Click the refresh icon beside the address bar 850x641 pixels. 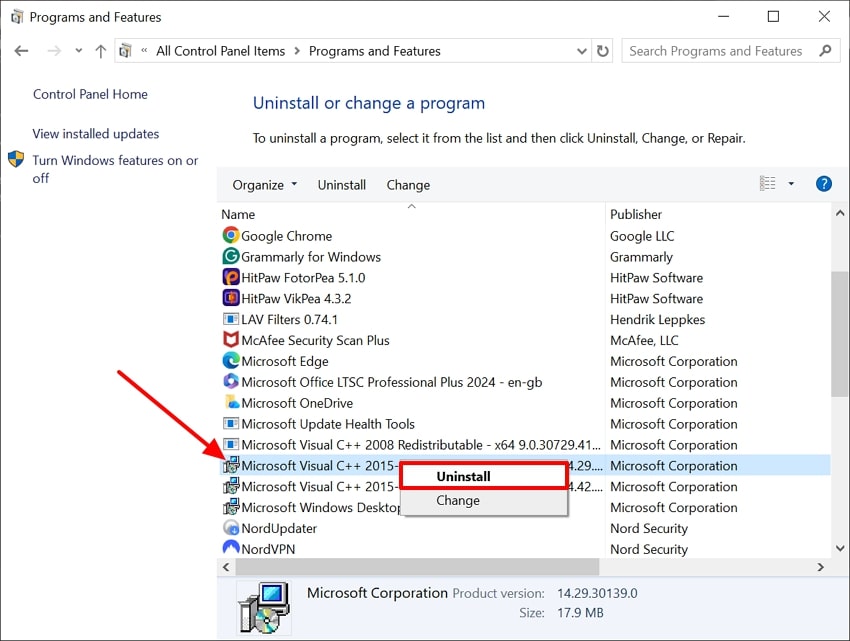[602, 50]
